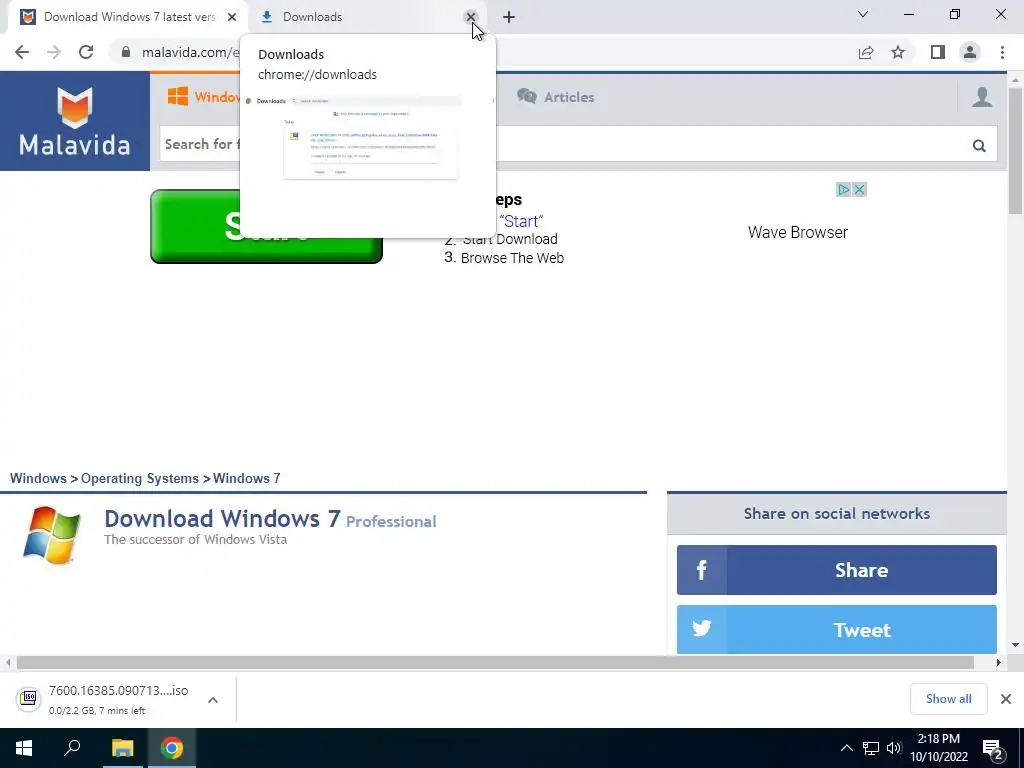
Task: Click Download Windows 7 heading
Action: pos(222,519)
